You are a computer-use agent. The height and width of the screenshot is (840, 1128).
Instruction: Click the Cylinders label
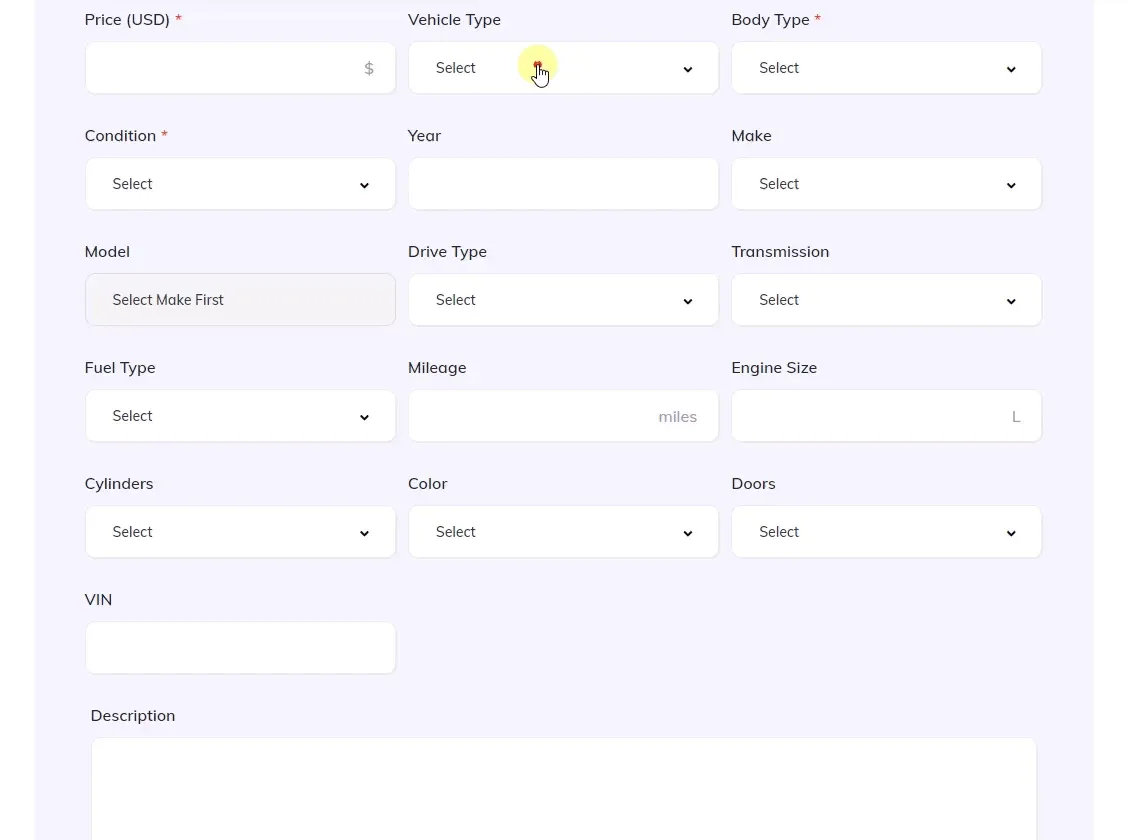[119, 483]
